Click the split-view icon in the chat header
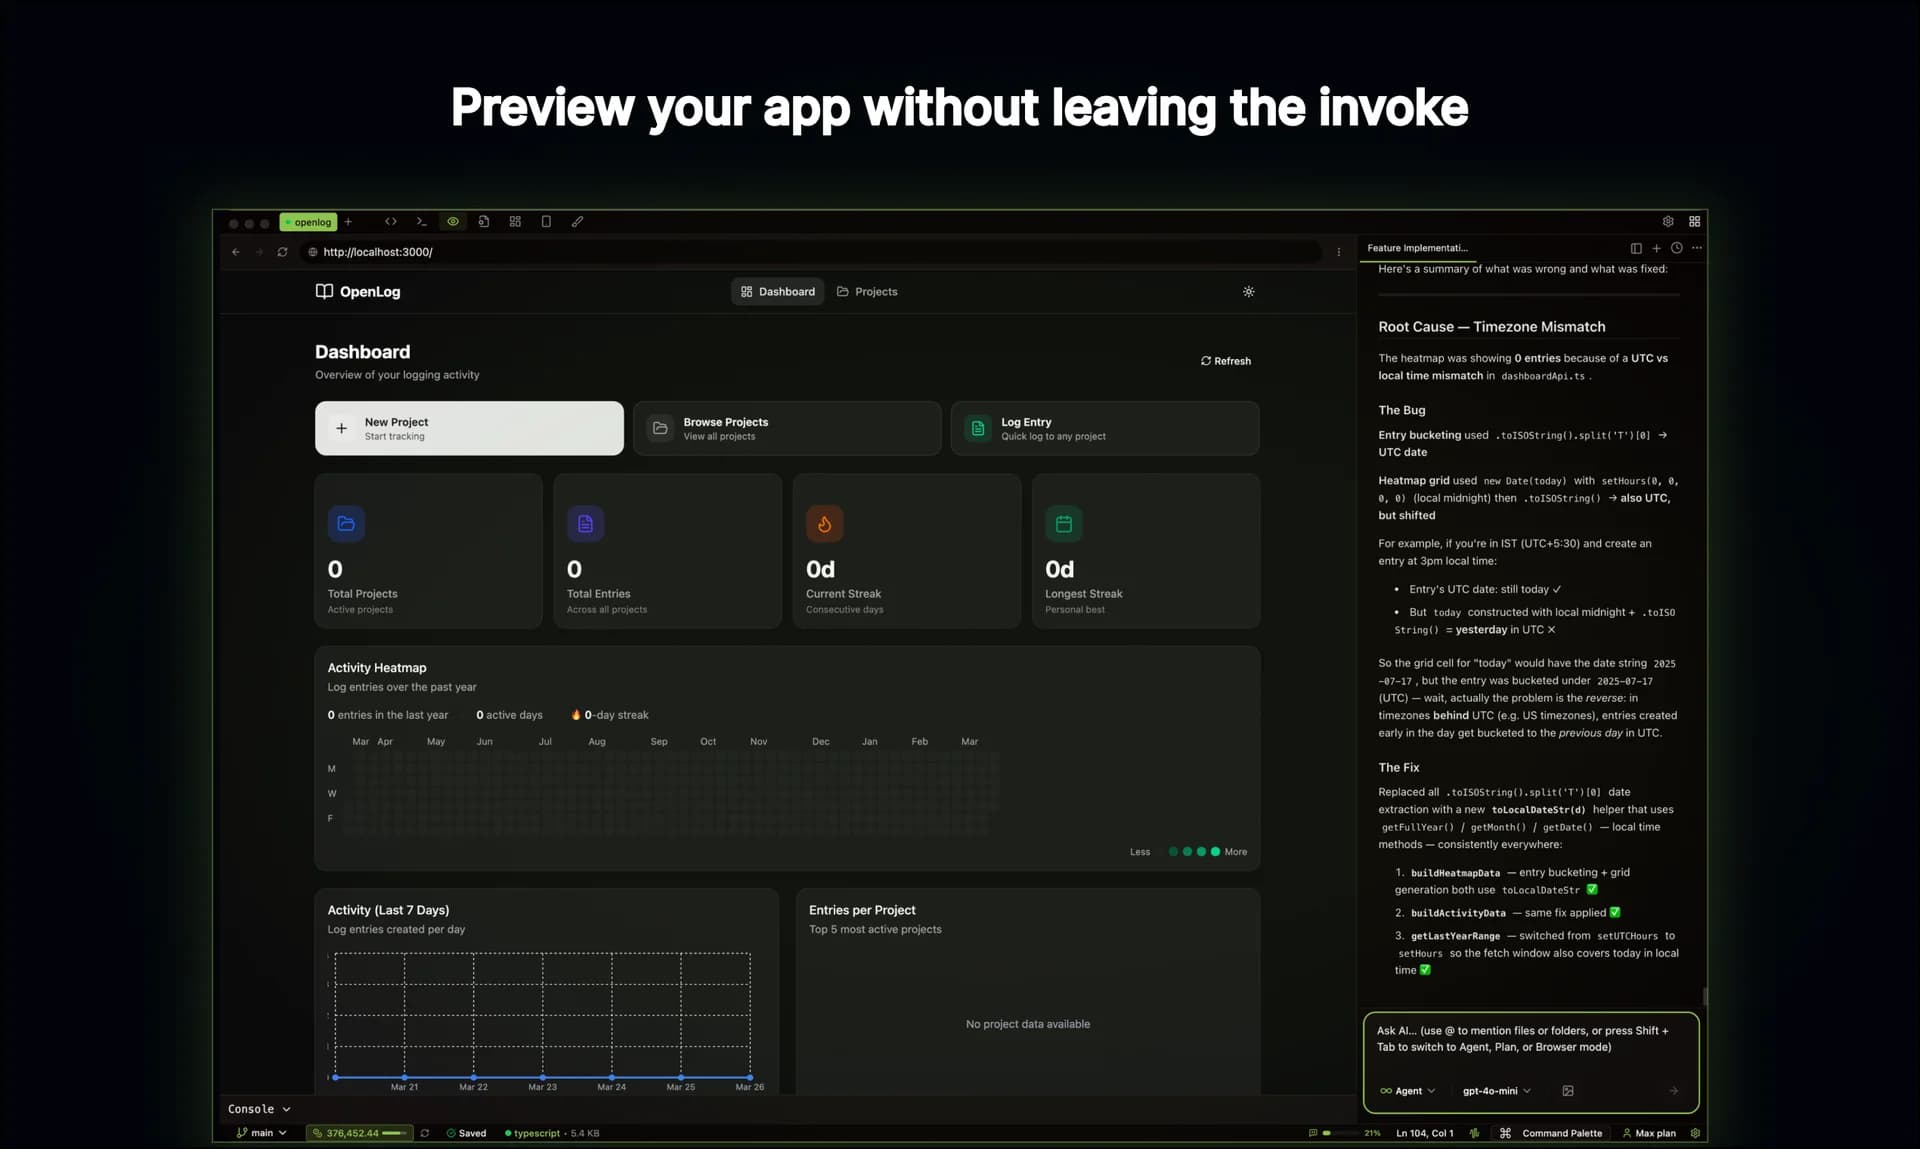Image resolution: width=1920 pixels, height=1149 pixels. tap(1636, 248)
